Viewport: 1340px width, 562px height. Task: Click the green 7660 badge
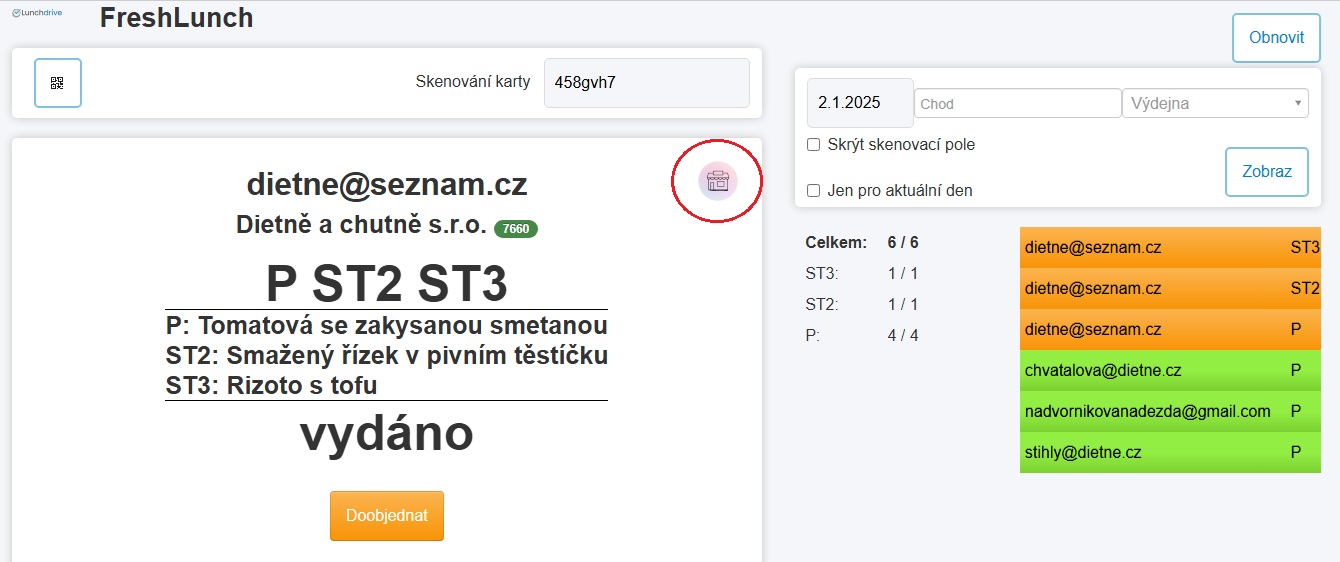516,229
